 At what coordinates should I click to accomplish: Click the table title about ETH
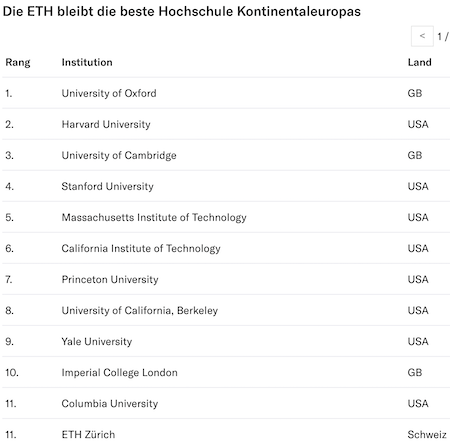[x=182, y=11]
